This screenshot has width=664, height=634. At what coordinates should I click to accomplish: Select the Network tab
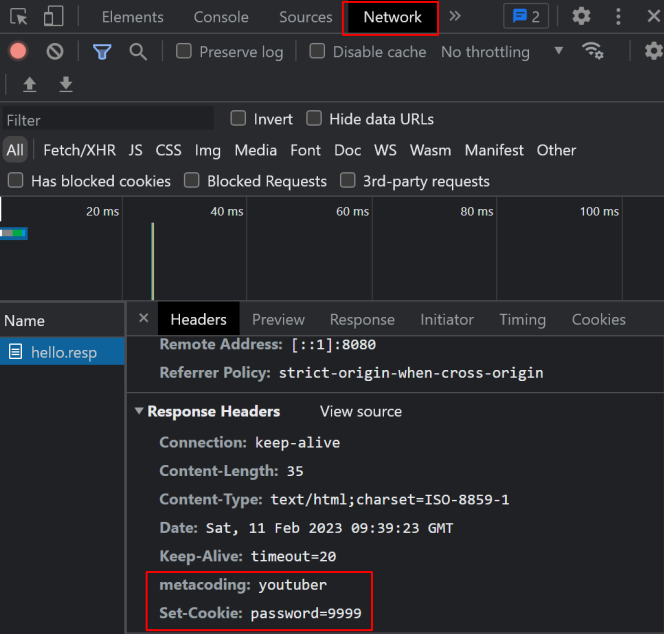pos(392,17)
